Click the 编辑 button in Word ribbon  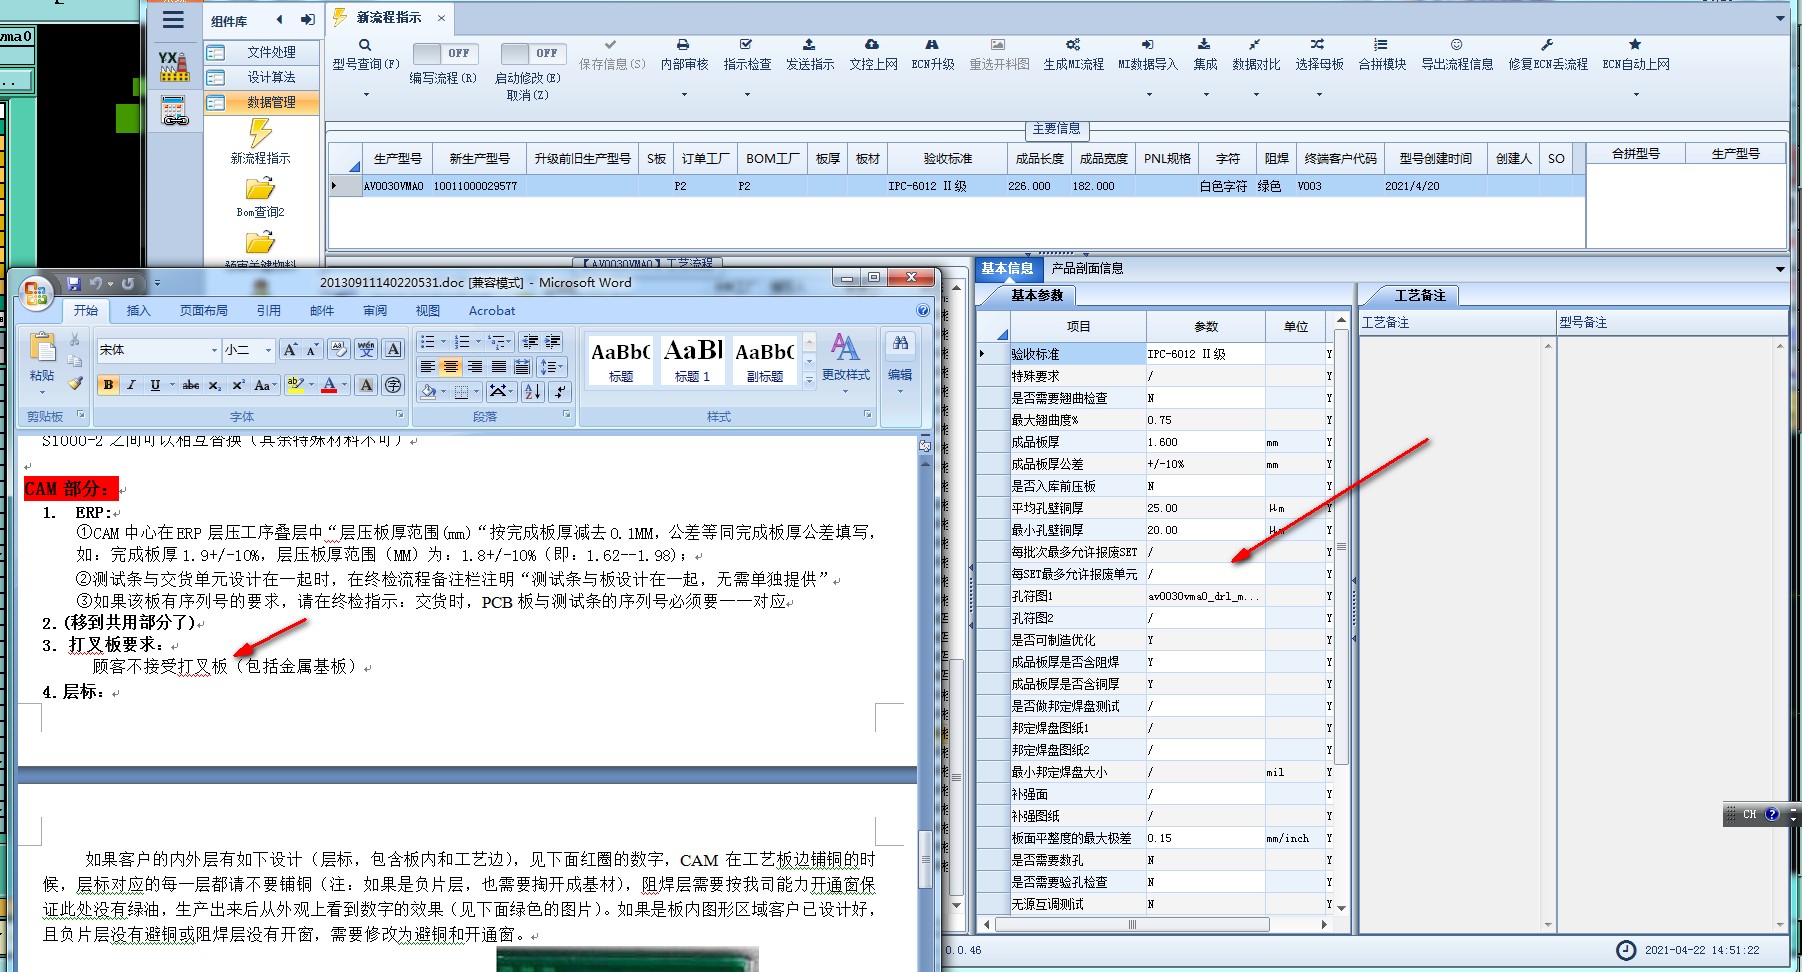click(900, 361)
